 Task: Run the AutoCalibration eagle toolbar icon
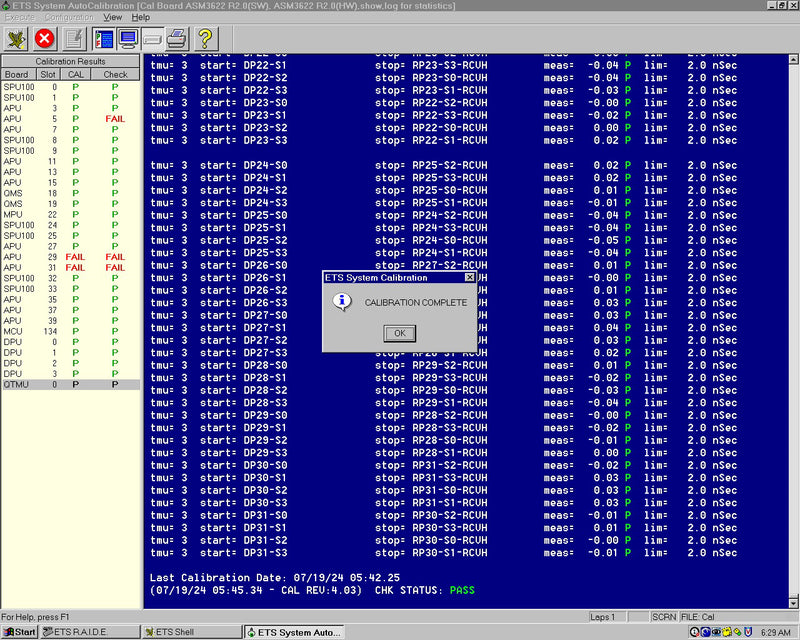[x=17, y=38]
